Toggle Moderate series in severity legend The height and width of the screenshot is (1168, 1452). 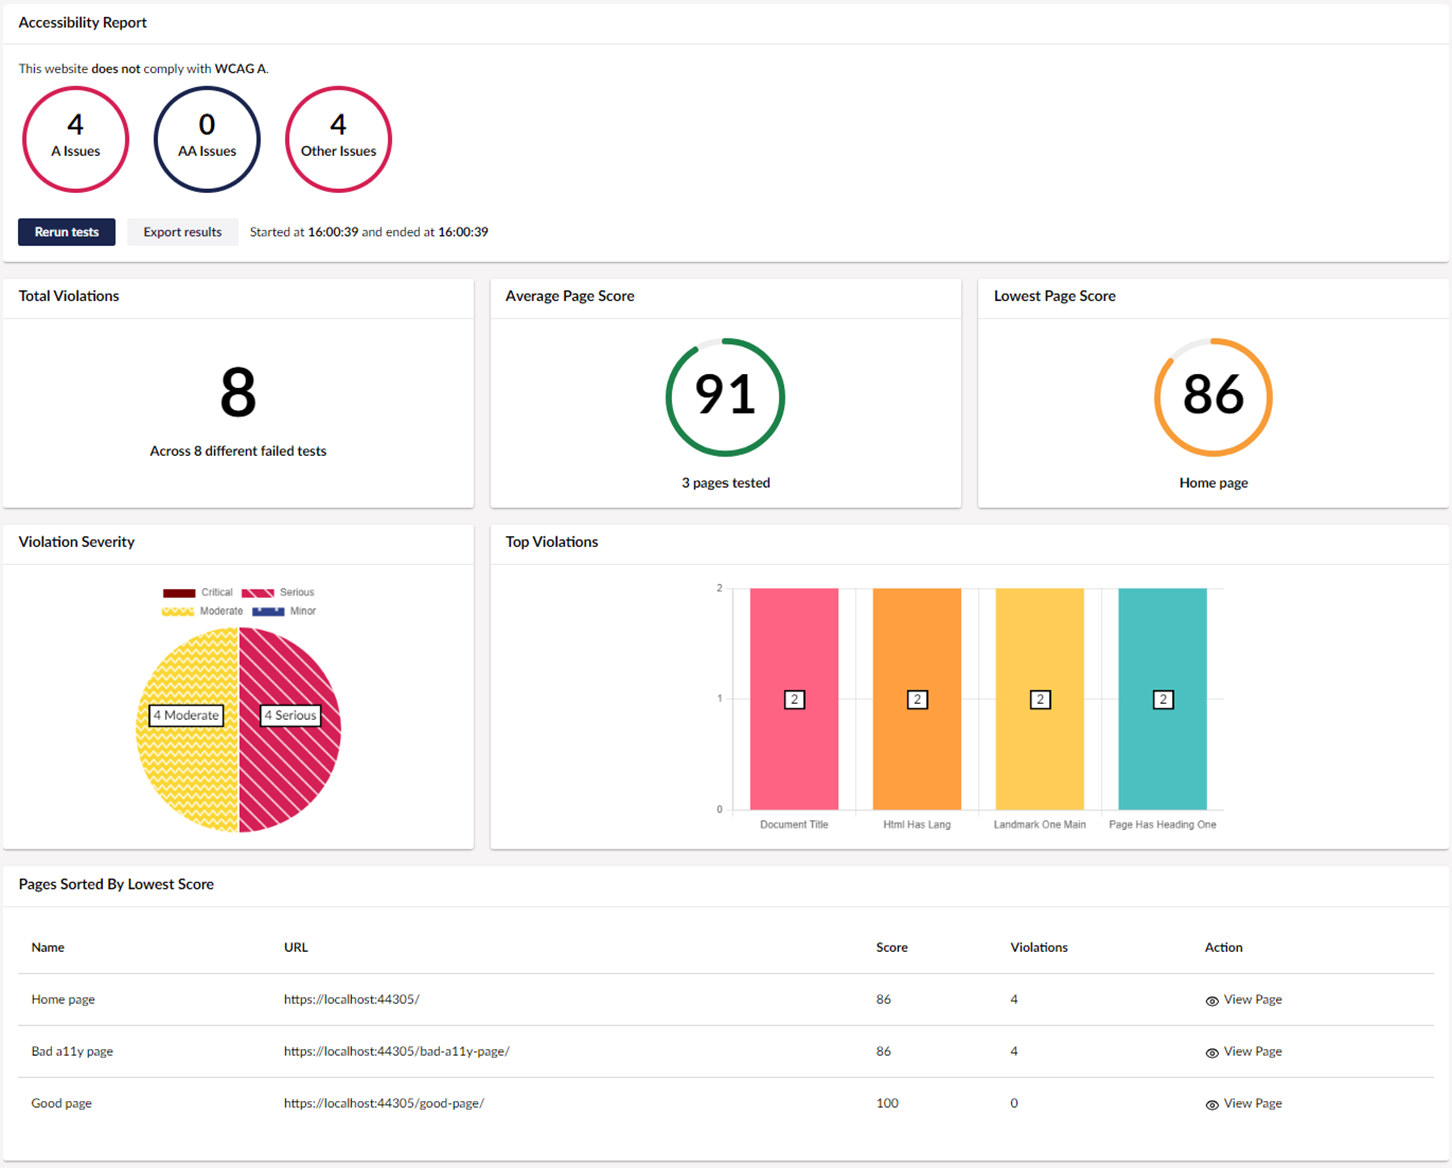203,611
